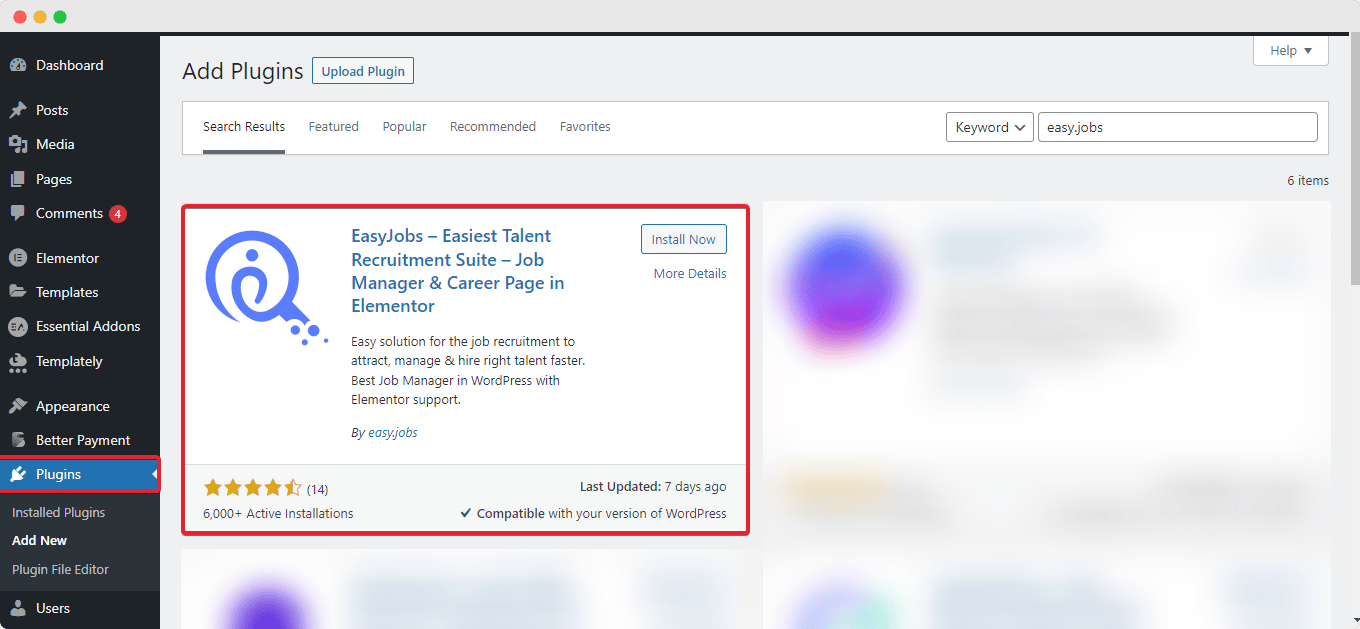Click the Posts pushpin icon

click(x=18, y=110)
